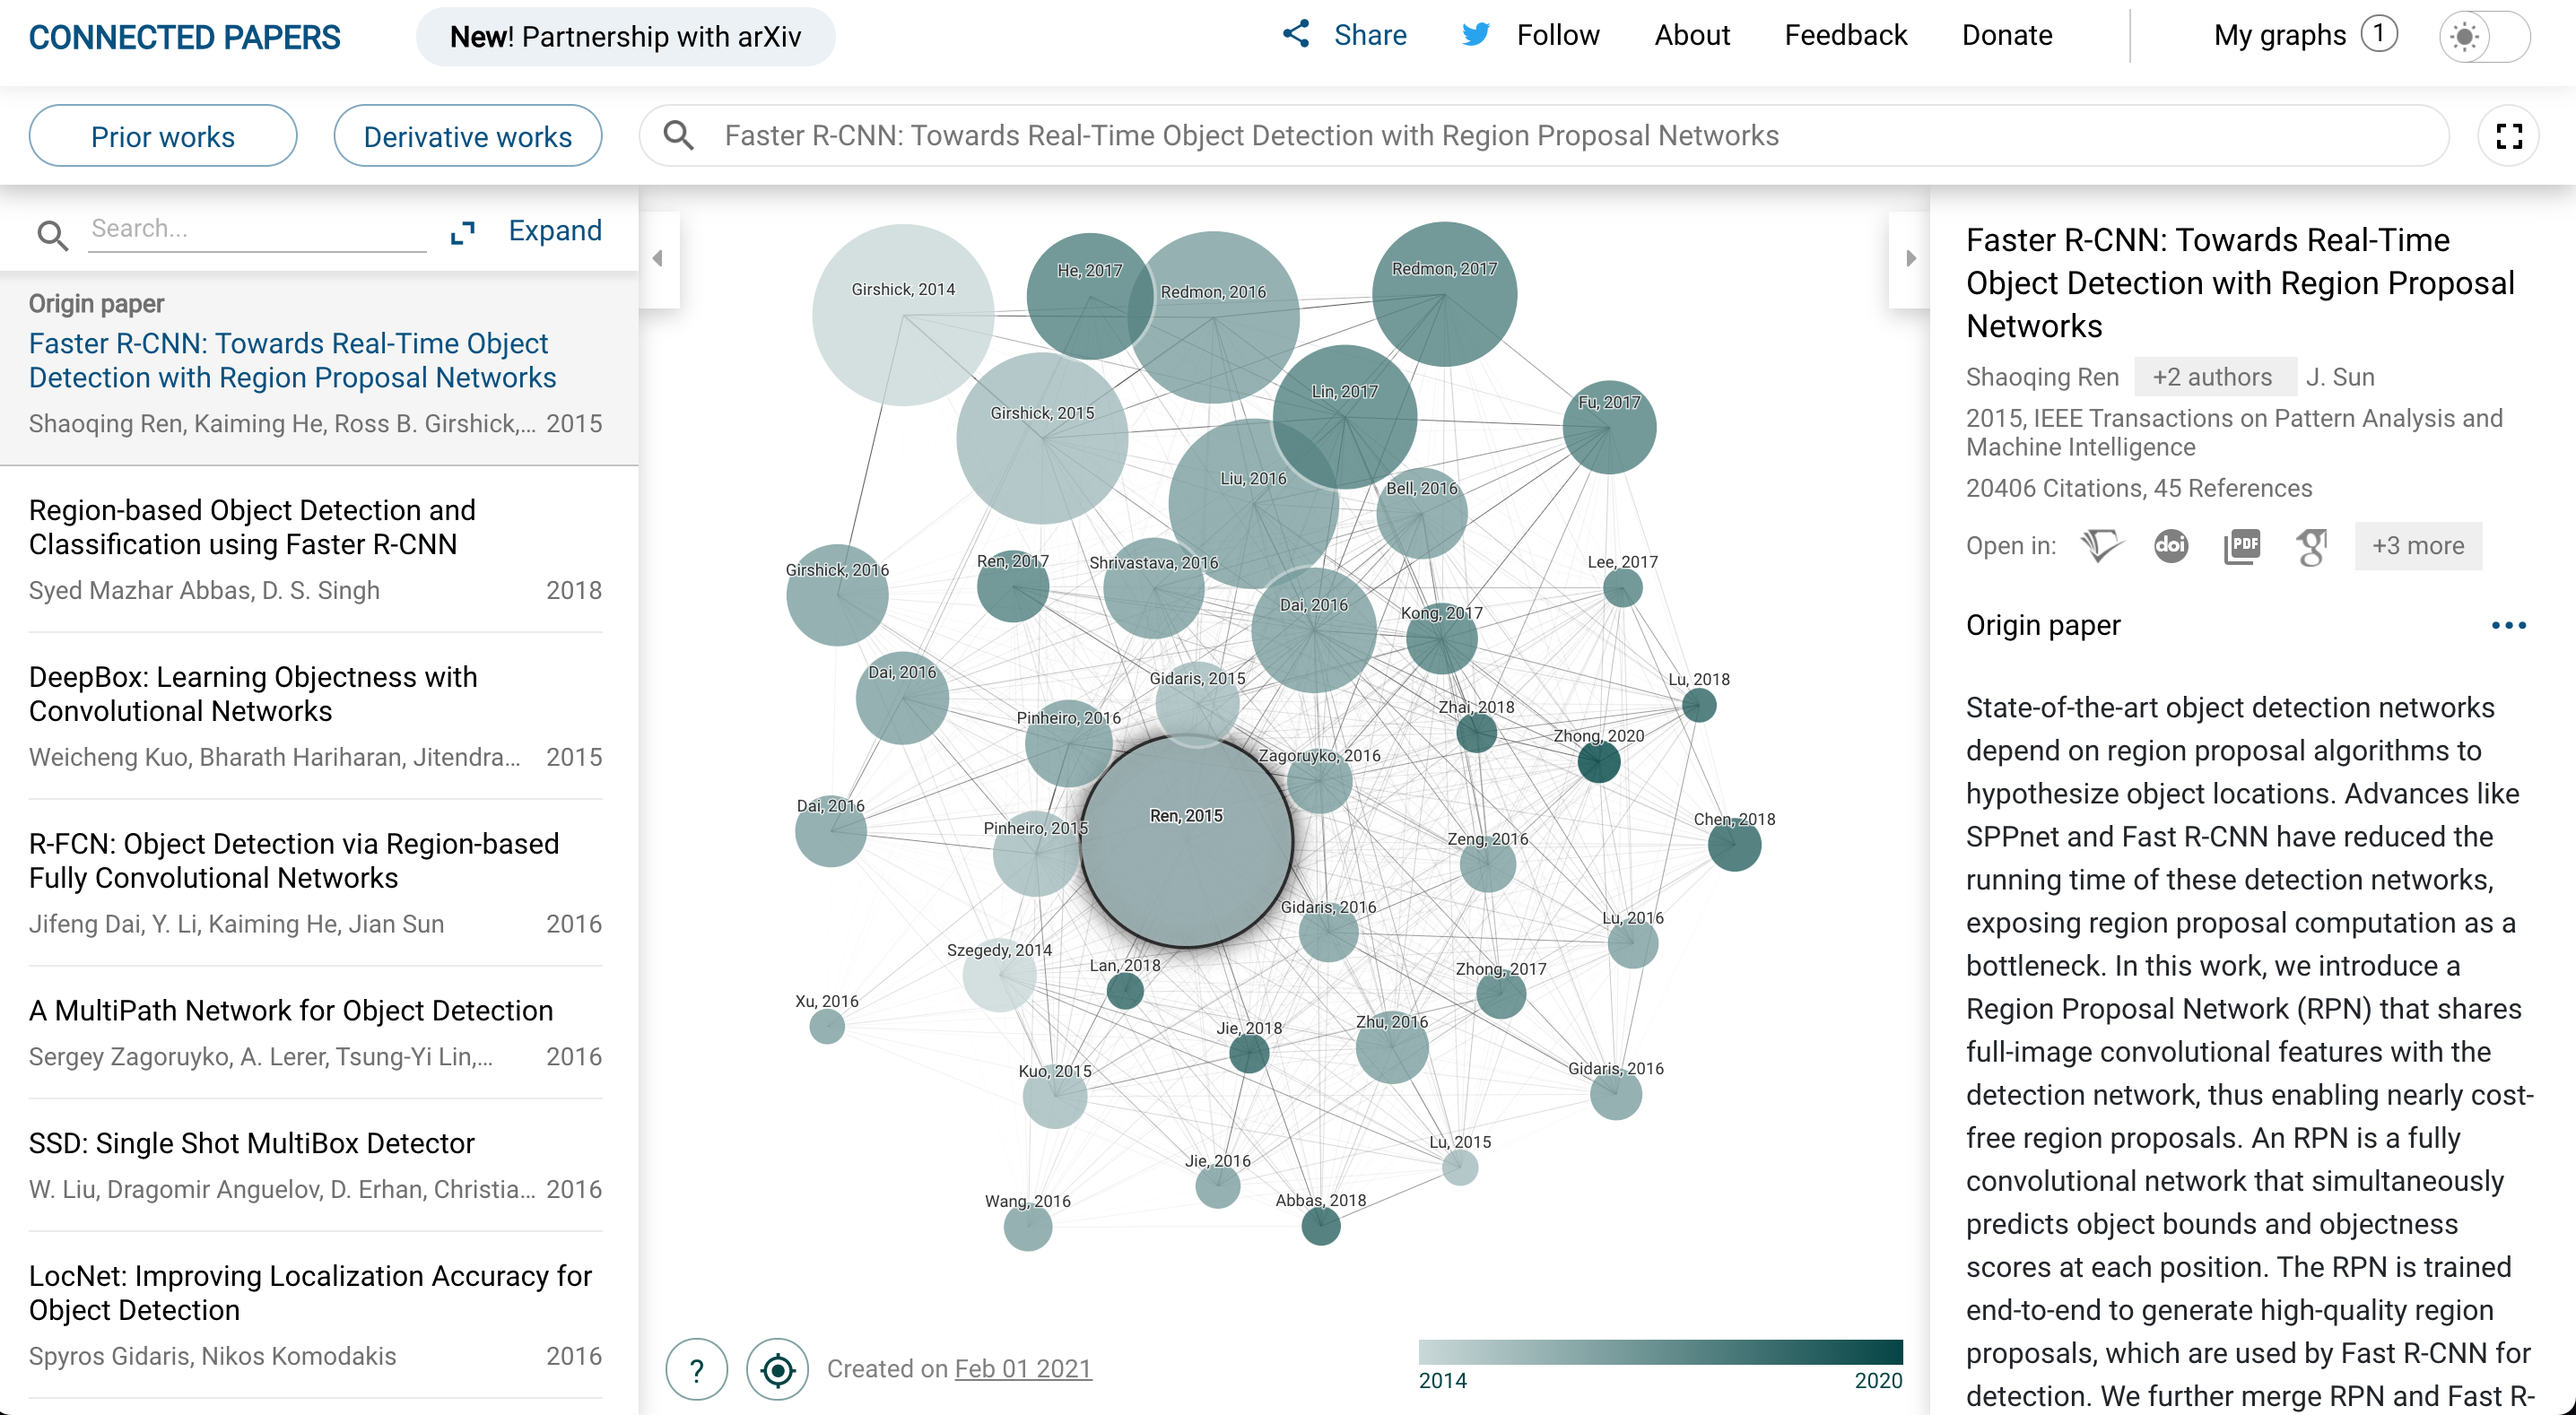The height and width of the screenshot is (1415, 2576).
Task: Click the Zhong, 2020 graph node
Action: coord(1598,762)
